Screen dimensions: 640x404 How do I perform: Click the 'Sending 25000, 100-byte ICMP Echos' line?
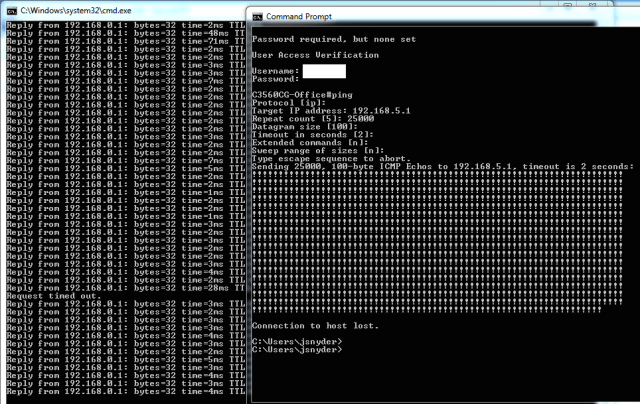pos(440,167)
